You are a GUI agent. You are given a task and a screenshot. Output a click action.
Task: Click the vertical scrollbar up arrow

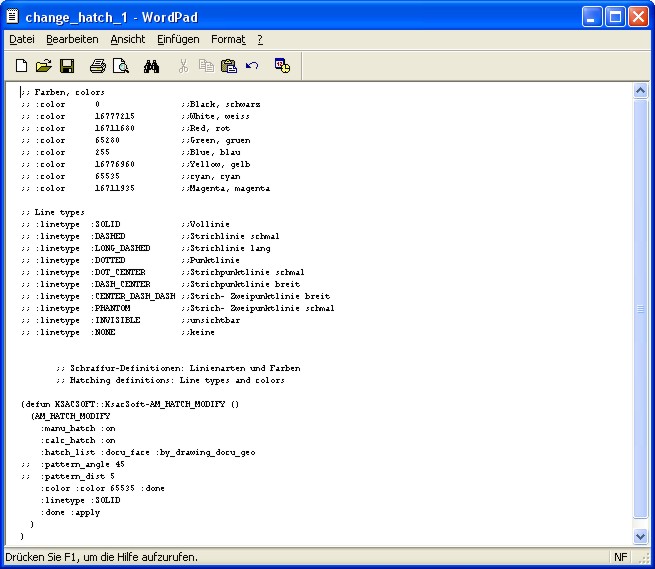click(x=641, y=90)
